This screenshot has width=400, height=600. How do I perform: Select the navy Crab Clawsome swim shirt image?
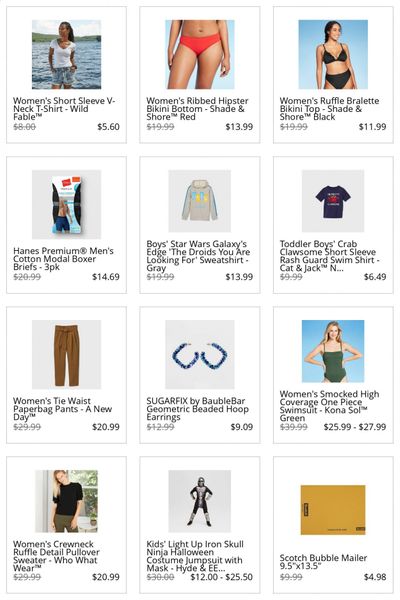tap(333, 201)
